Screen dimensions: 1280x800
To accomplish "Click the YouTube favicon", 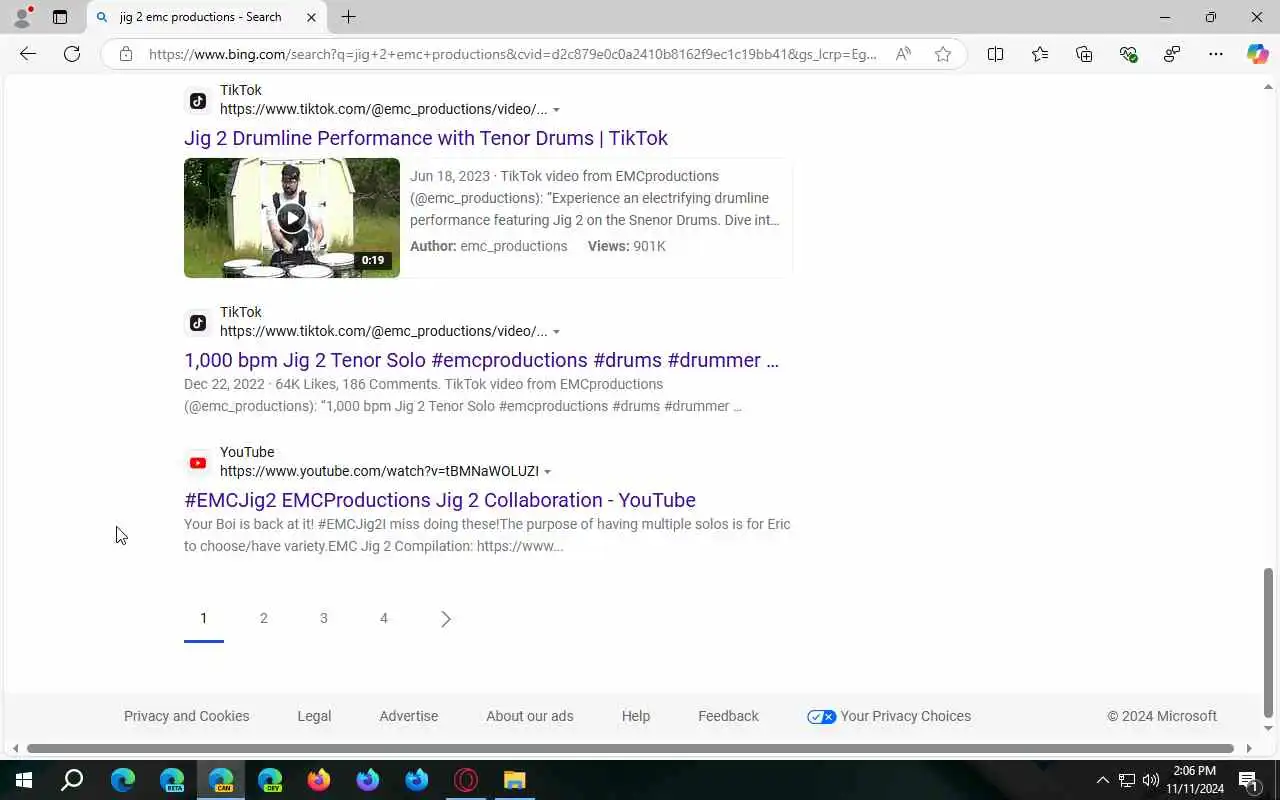I will [x=198, y=462].
